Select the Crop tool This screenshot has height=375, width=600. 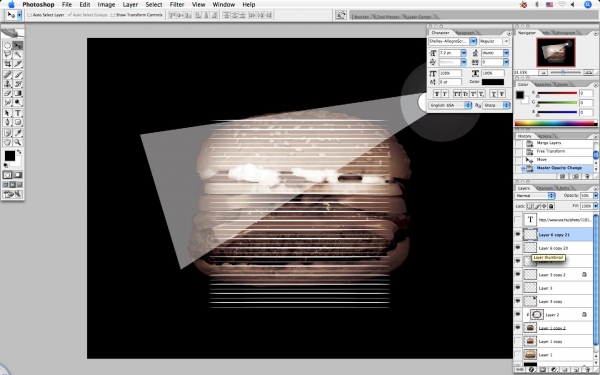pyautogui.click(x=7, y=64)
